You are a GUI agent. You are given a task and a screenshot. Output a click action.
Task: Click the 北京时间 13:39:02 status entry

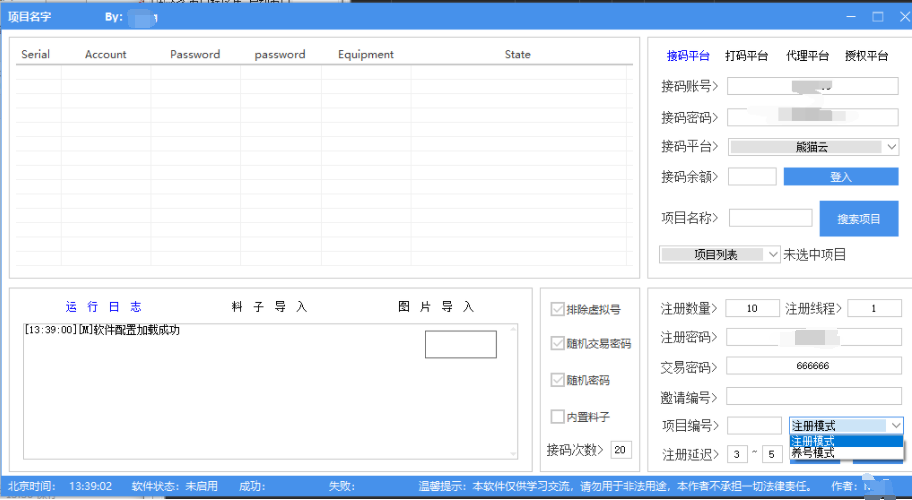60,486
